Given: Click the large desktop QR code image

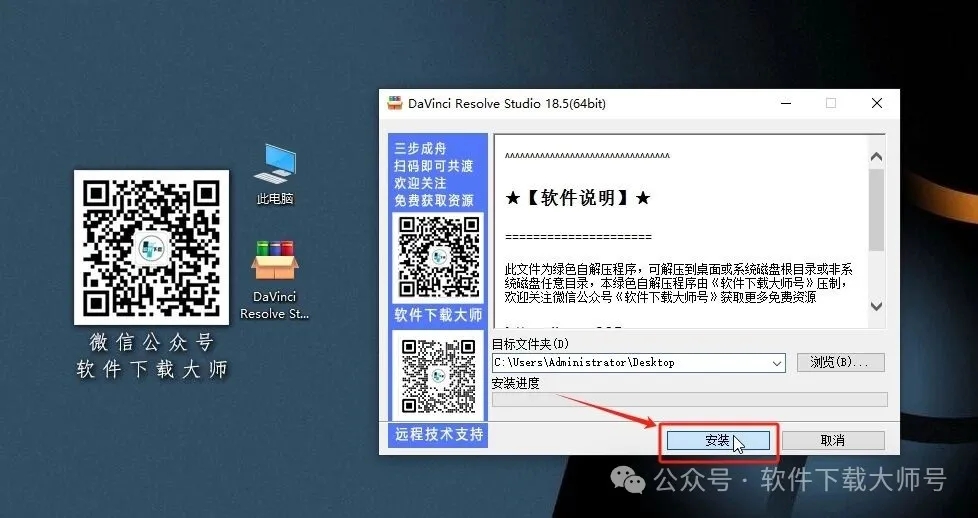Looking at the screenshot, I should tap(152, 247).
